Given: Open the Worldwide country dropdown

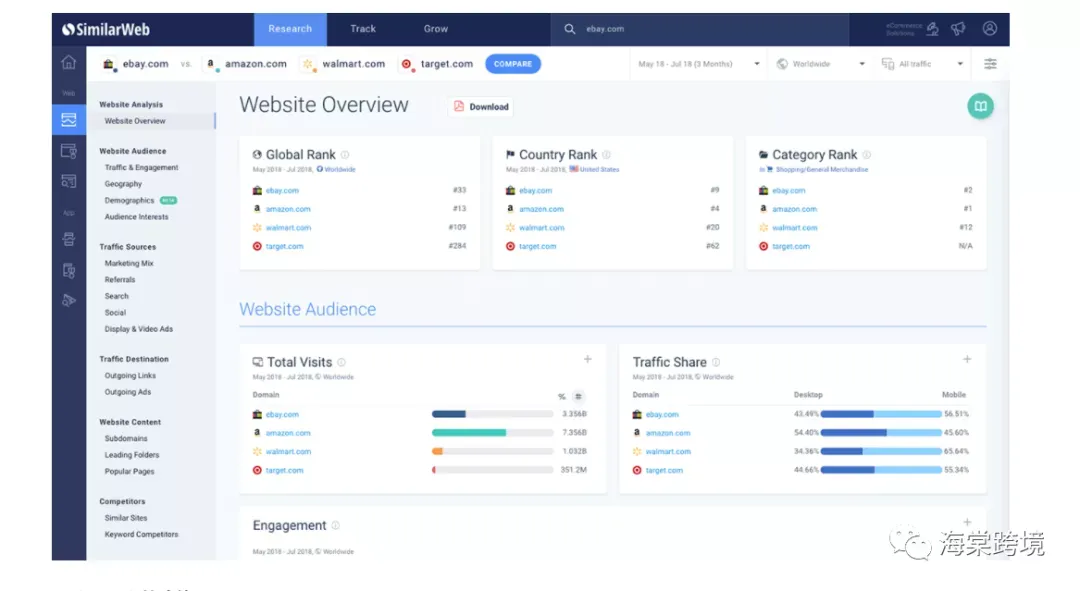Looking at the screenshot, I should point(820,64).
